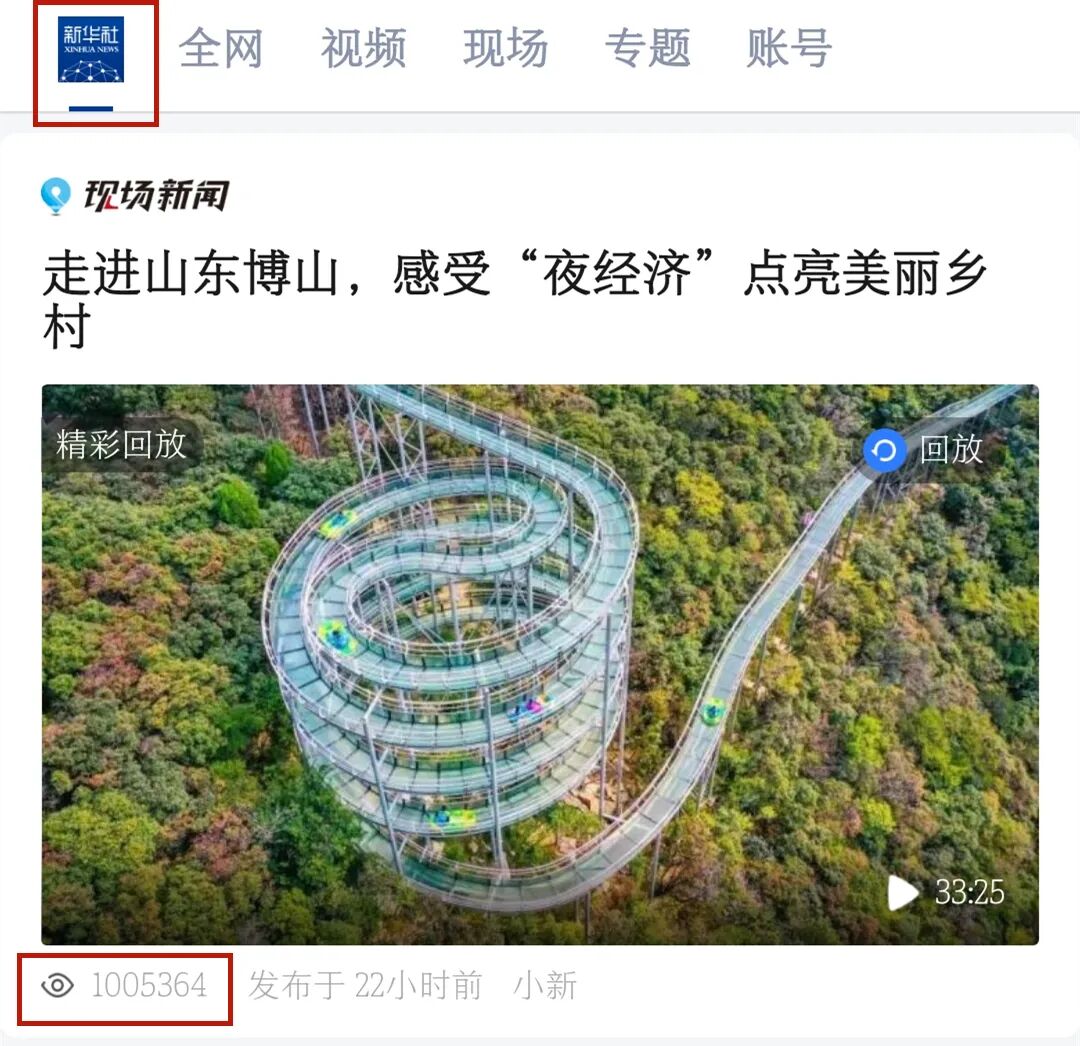The width and height of the screenshot is (1080, 1046).
Task: Open the glass slide video thumbnail
Action: 540,665
